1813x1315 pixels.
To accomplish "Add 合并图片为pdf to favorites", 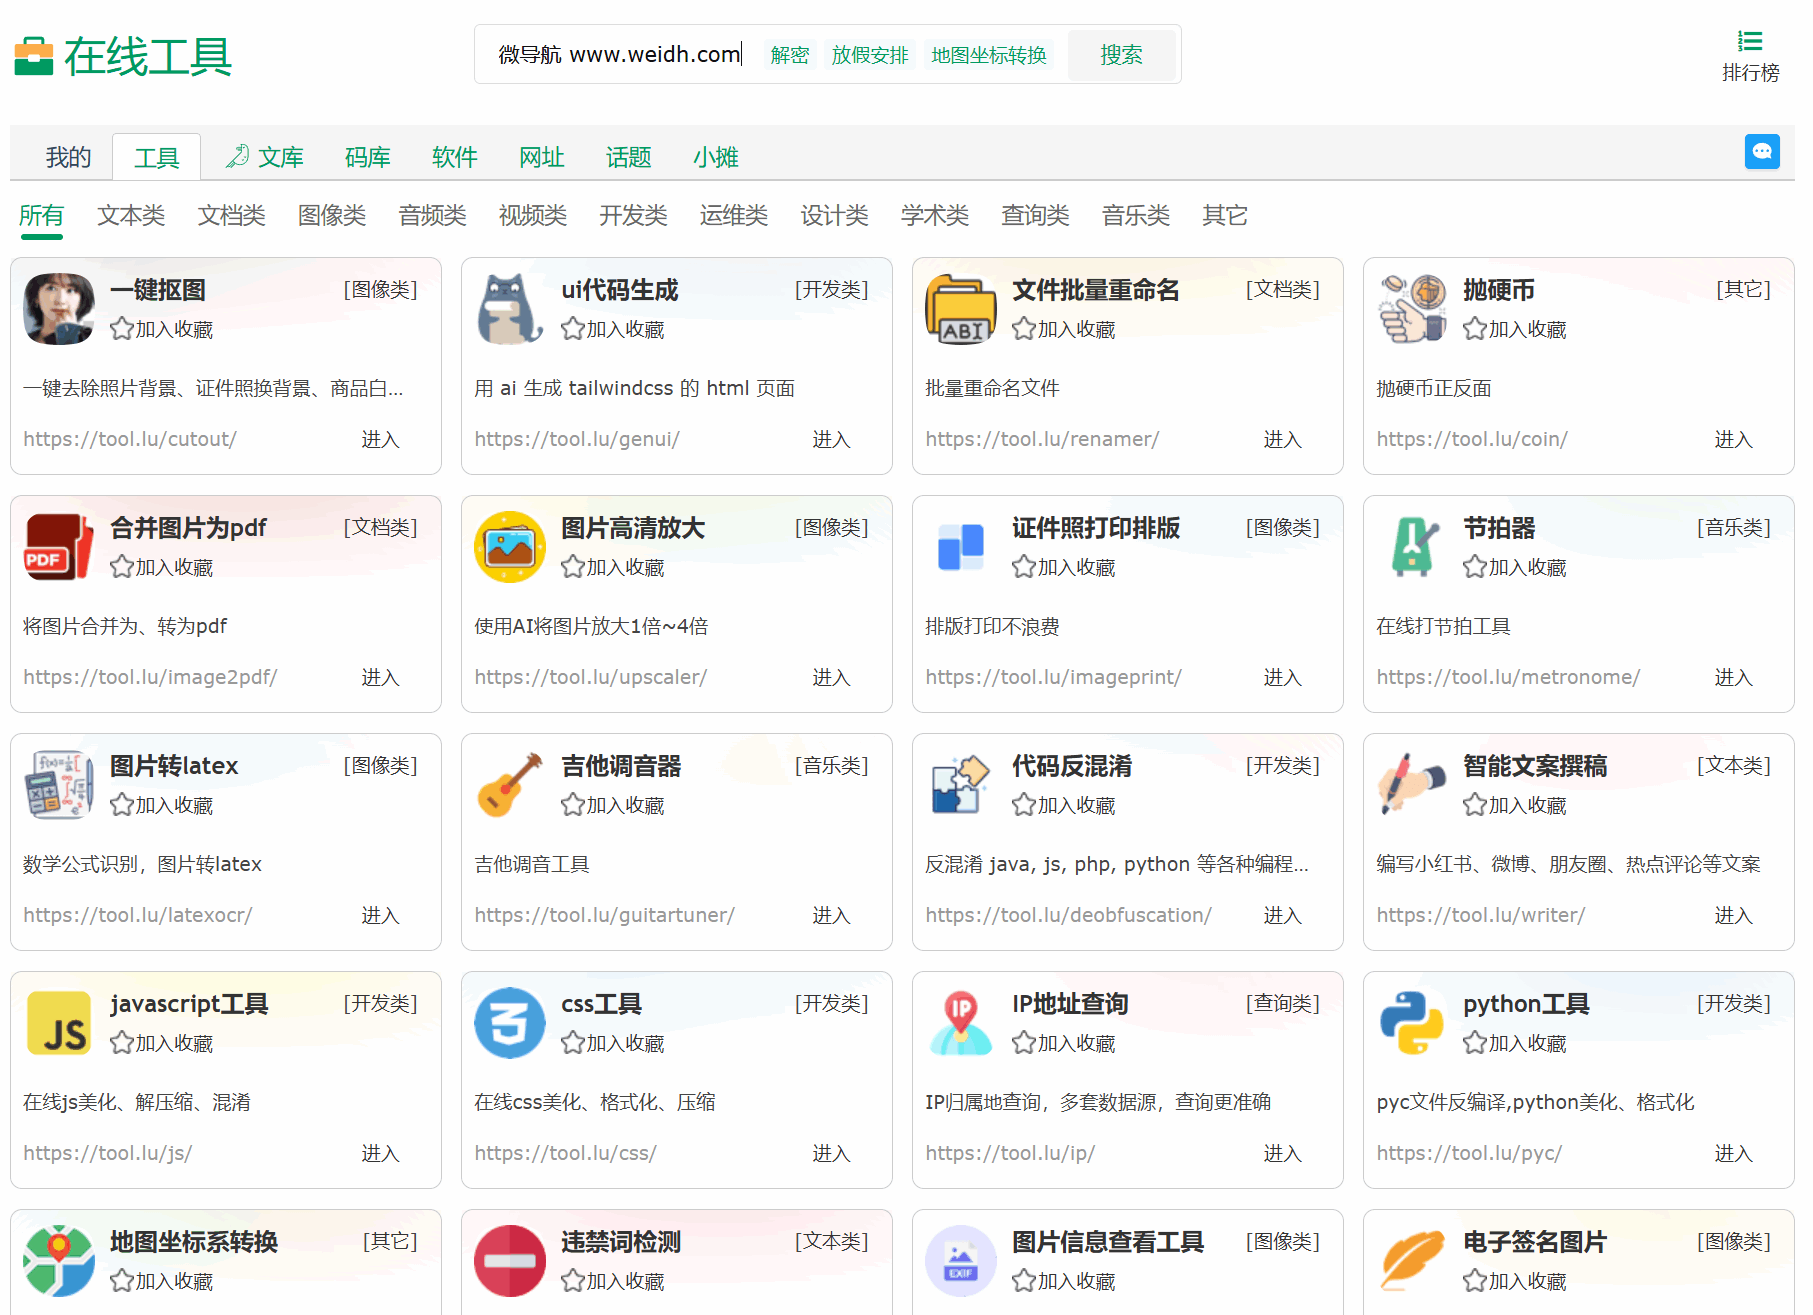I will tap(162, 567).
